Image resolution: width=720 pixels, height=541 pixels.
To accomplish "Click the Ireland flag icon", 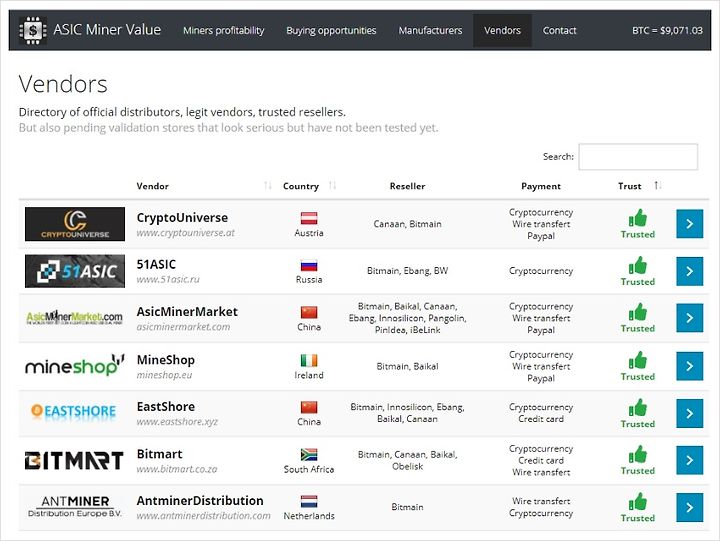I will pyautogui.click(x=309, y=361).
